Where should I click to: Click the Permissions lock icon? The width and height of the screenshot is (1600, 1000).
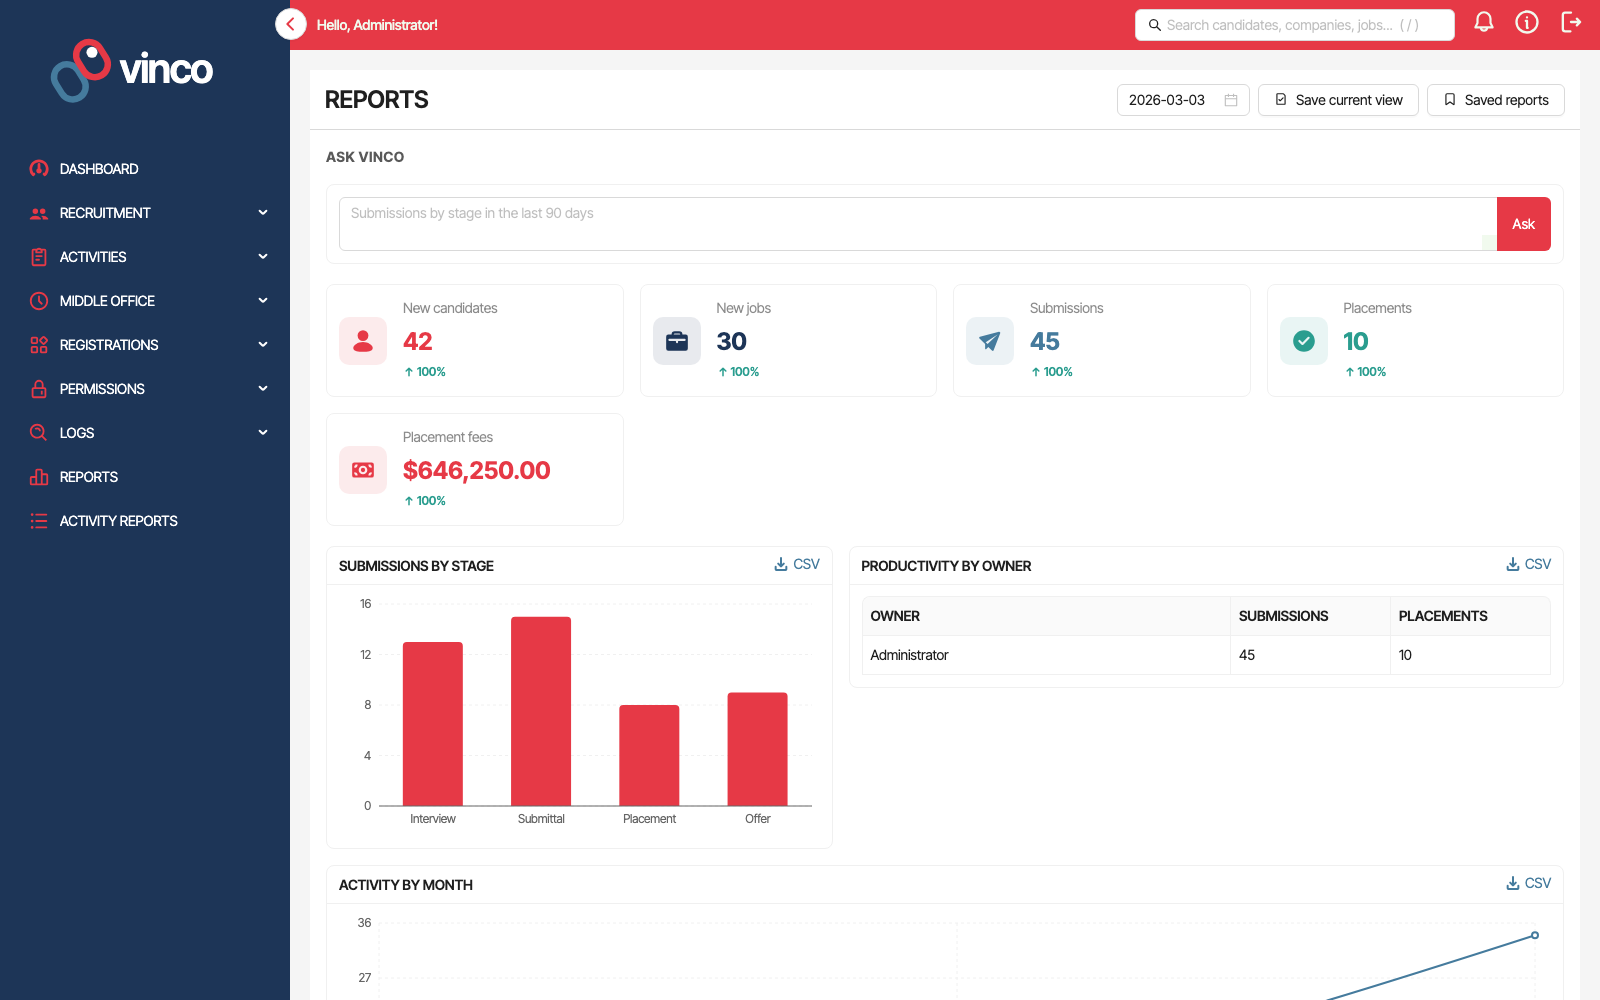[x=39, y=389]
